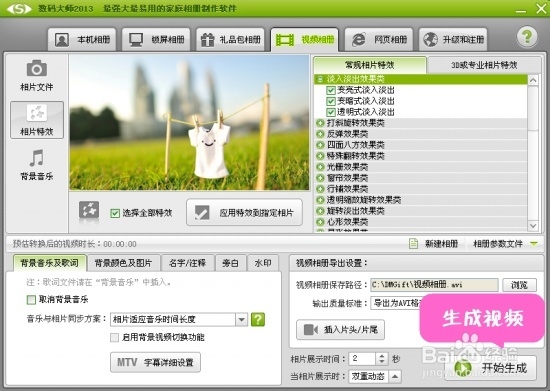This screenshot has height=391, width=550.
Task: Expand 反弹效果类 category
Action: (320, 134)
